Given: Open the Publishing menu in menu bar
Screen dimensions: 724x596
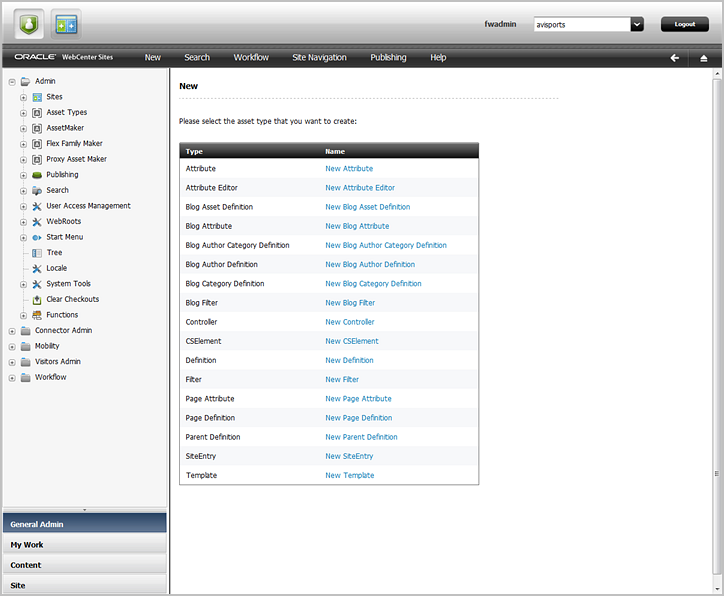Looking at the screenshot, I should pyautogui.click(x=388, y=58).
